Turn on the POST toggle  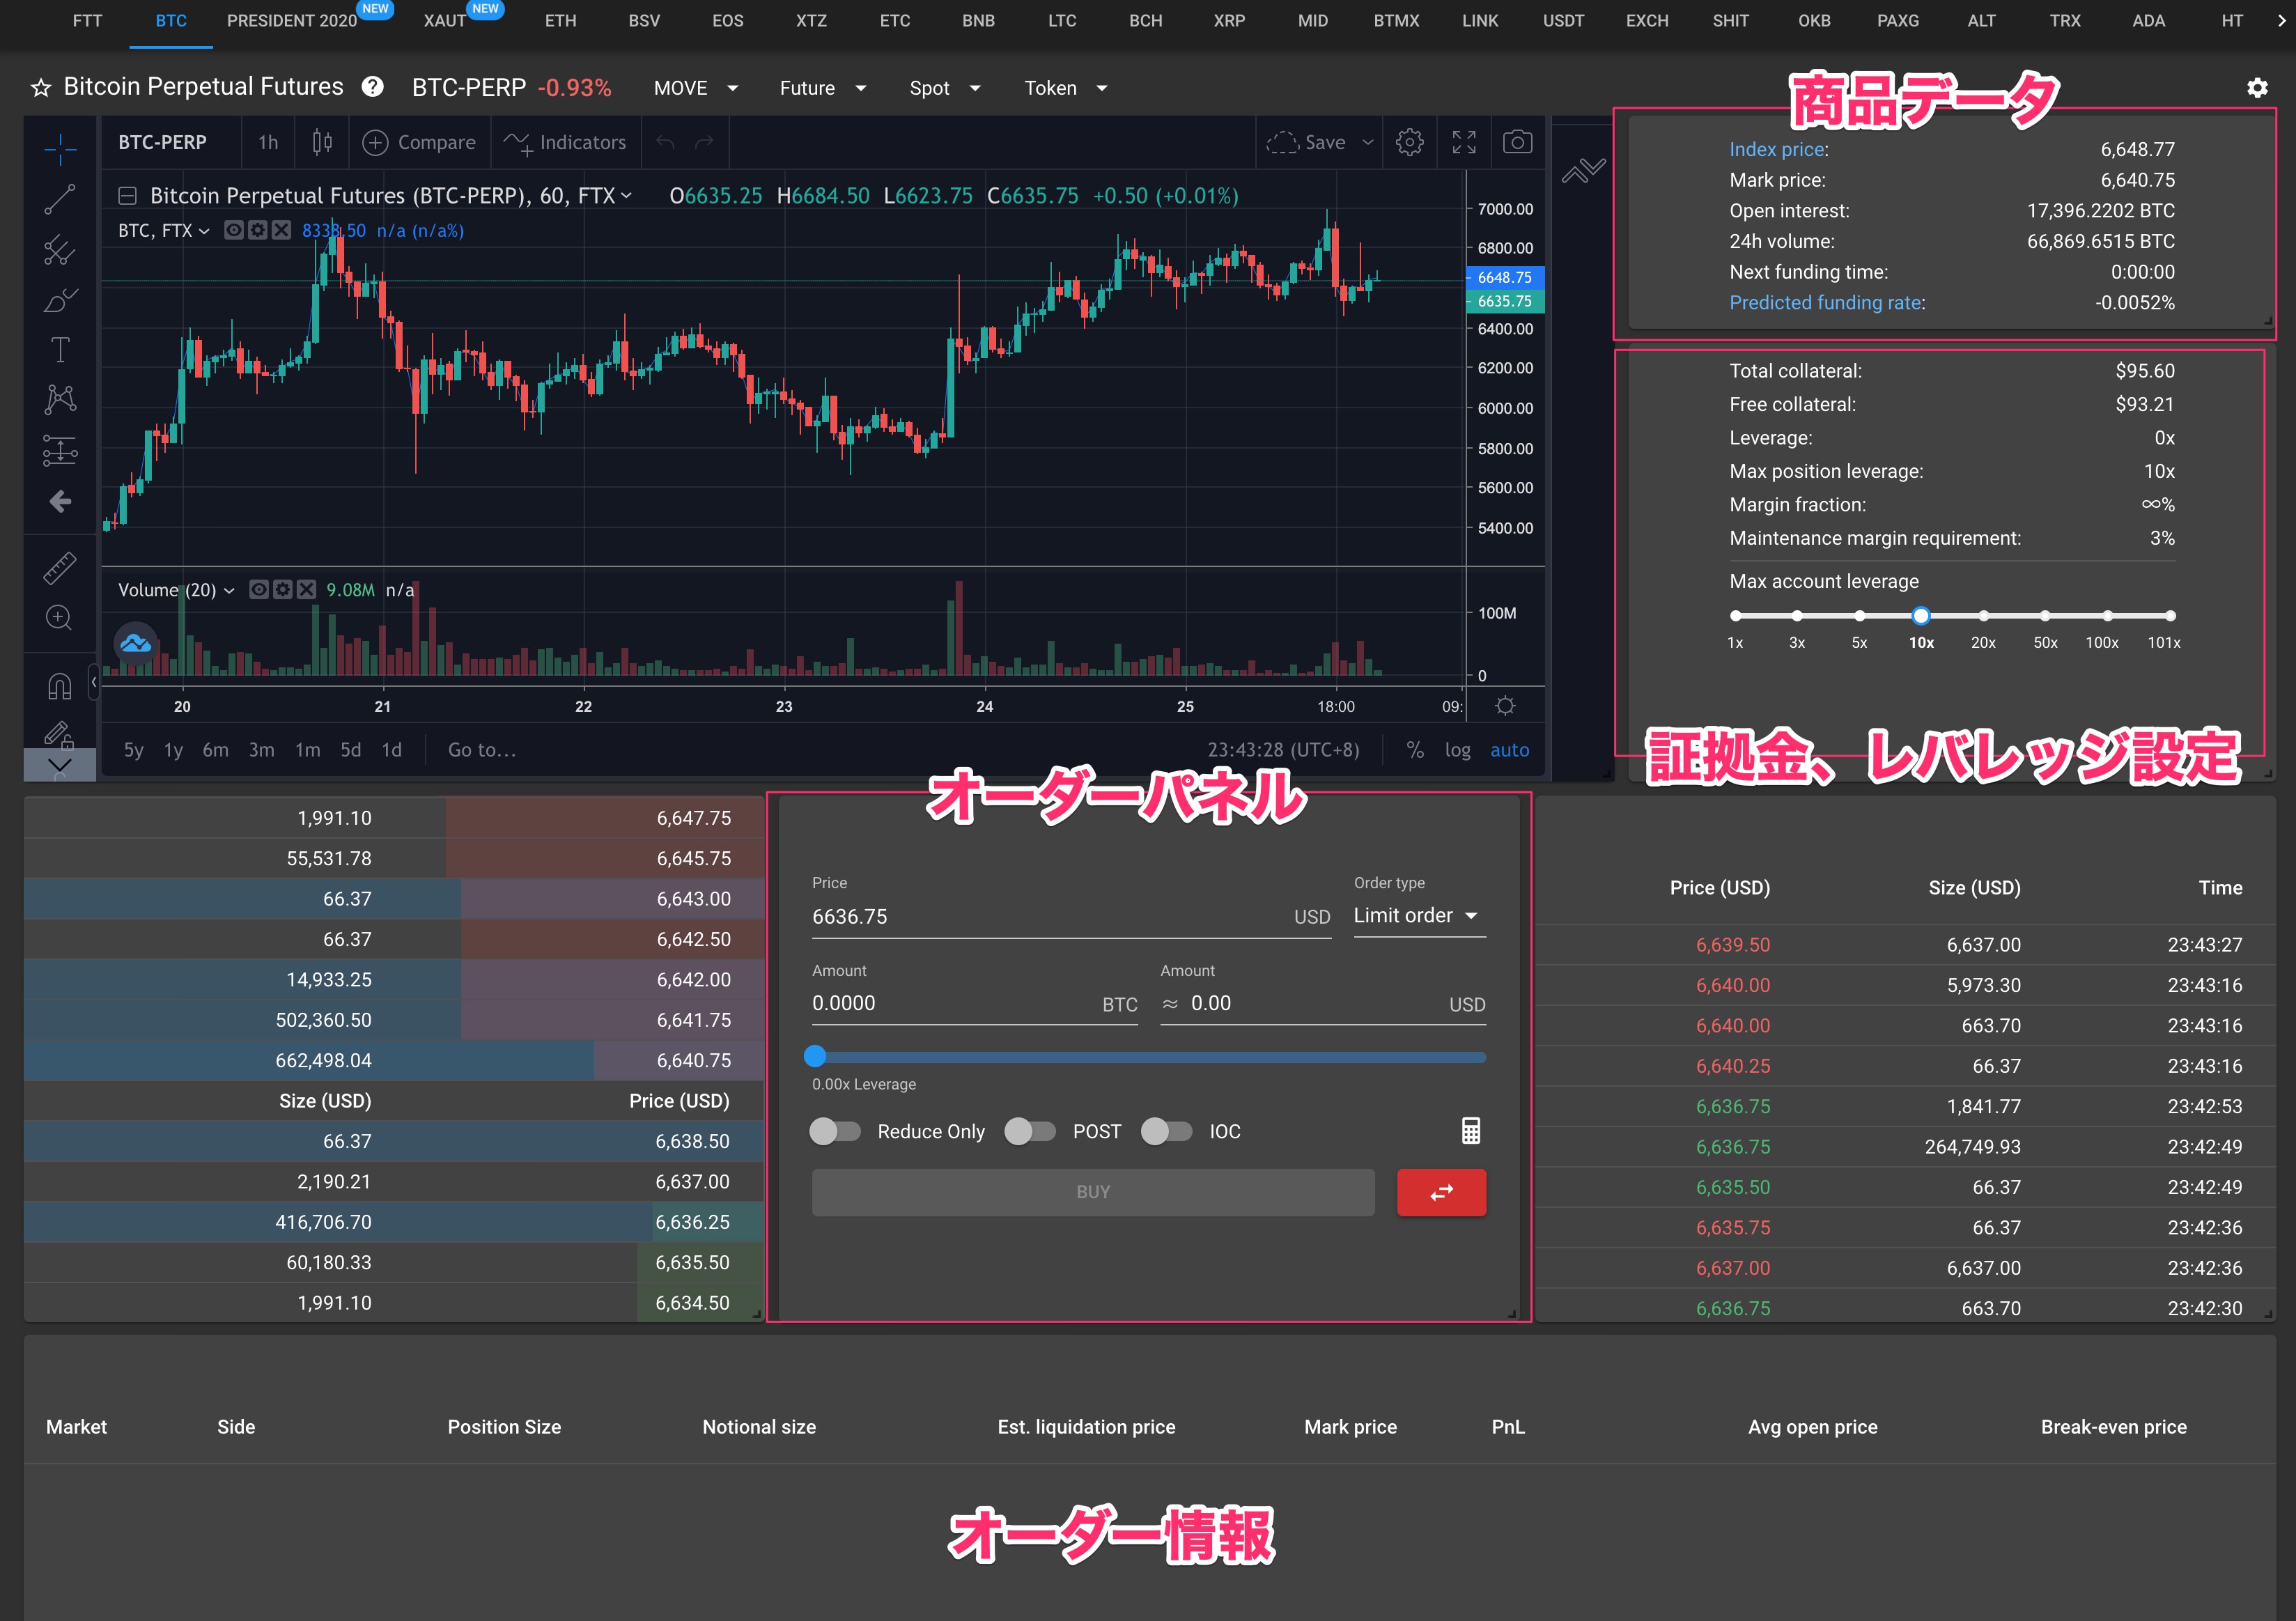coord(1030,1131)
